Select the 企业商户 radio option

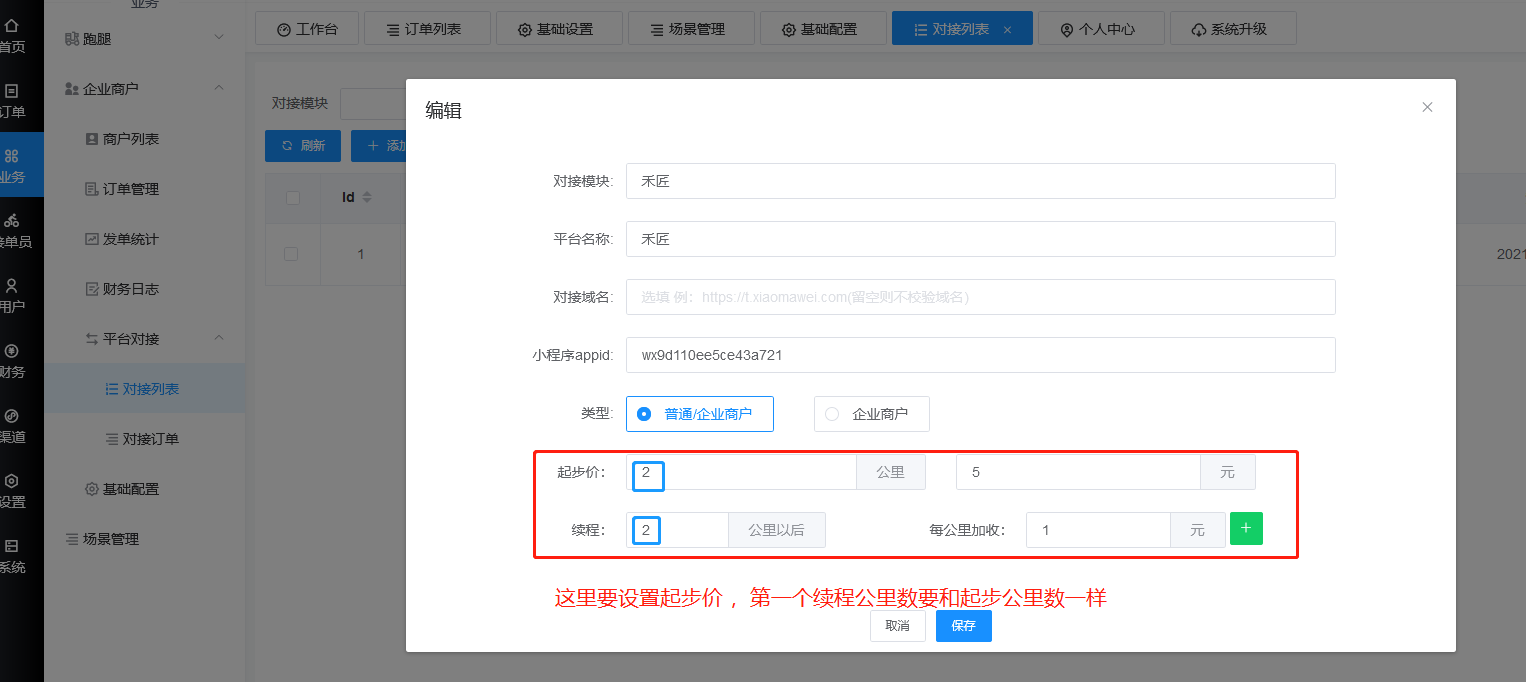click(871, 414)
